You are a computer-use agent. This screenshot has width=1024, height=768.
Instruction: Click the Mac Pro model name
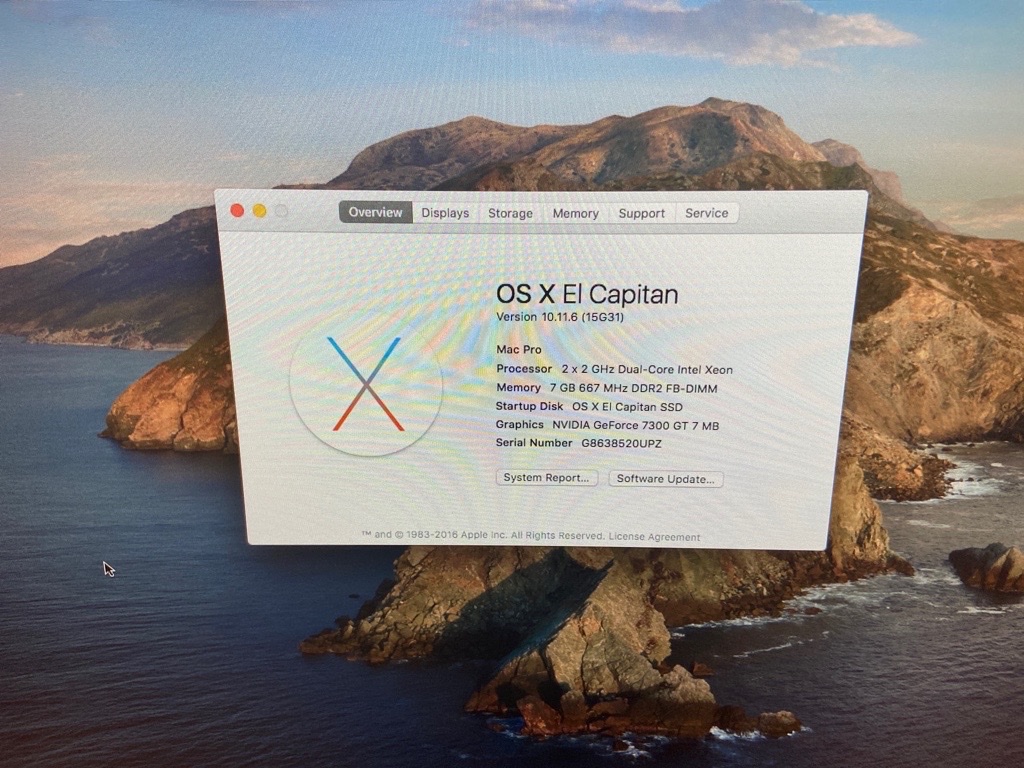519,349
